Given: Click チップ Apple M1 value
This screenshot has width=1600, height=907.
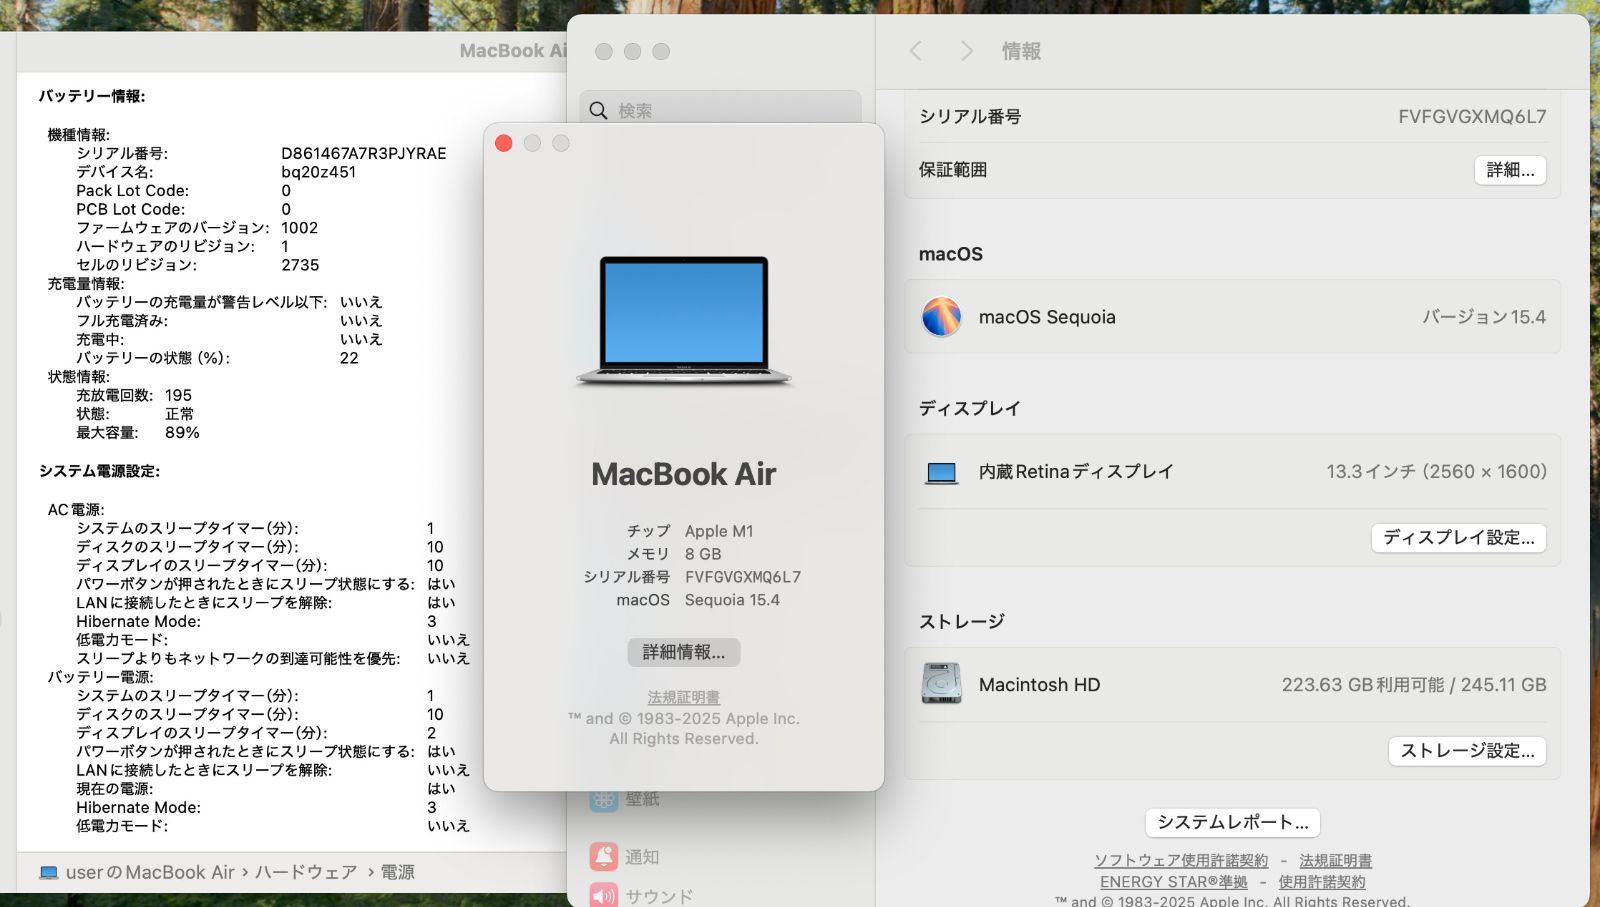Looking at the screenshot, I should [x=719, y=531].
